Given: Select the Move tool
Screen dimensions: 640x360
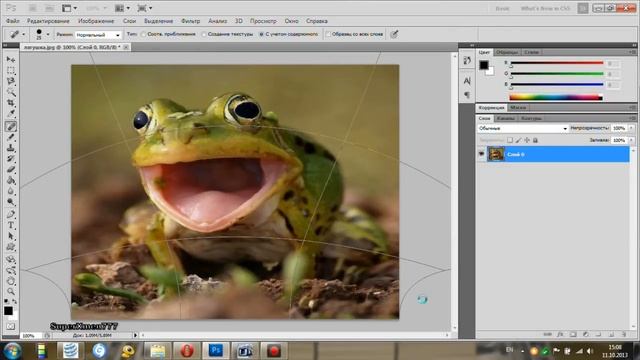Looking at the screenshot, I should 11,60.
